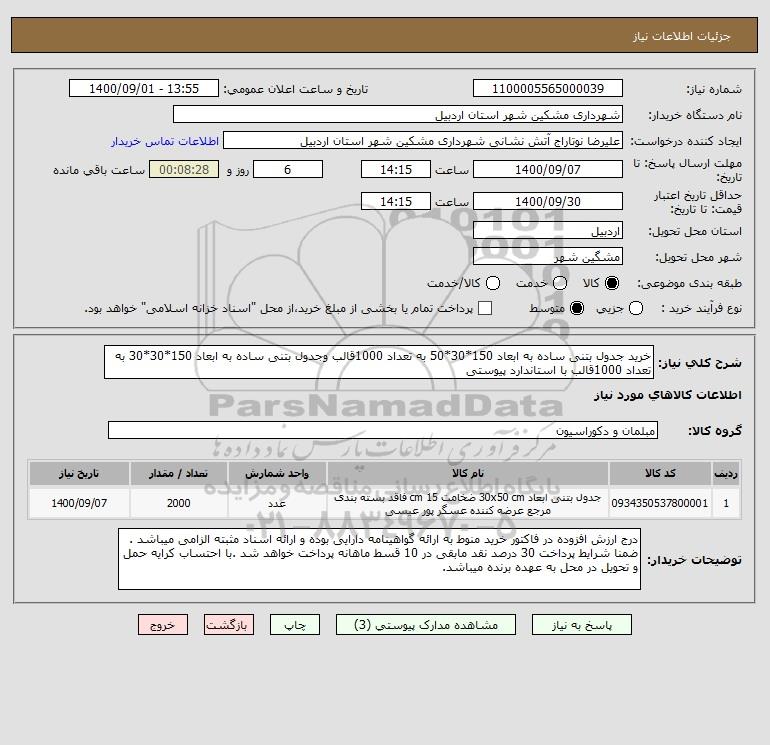Click the بازگشت back button
Image resolution: width=770 pixels, height=745 pixels.
coord(229,625)
